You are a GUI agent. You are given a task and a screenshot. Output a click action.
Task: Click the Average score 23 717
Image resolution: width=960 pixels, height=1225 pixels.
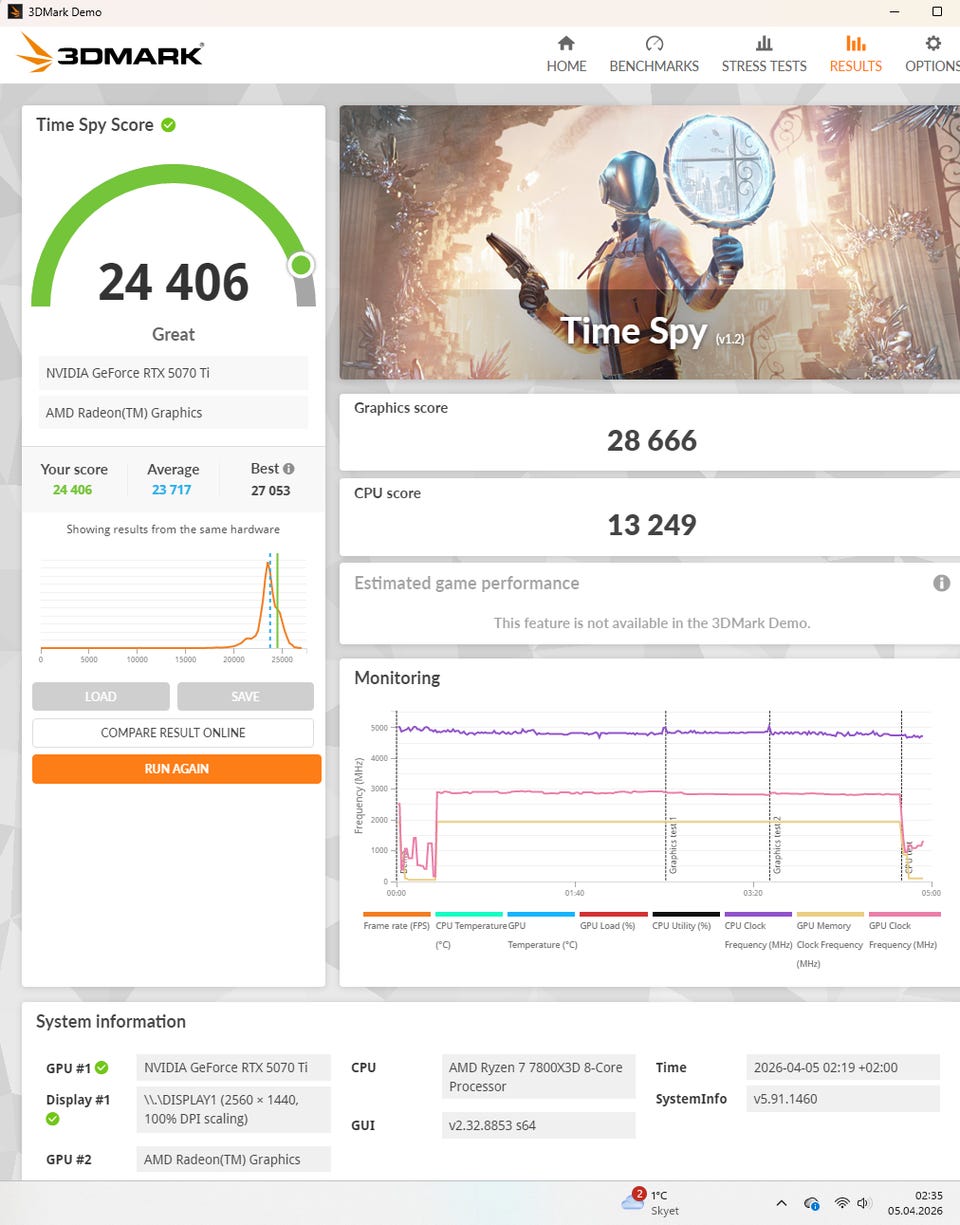171,490
